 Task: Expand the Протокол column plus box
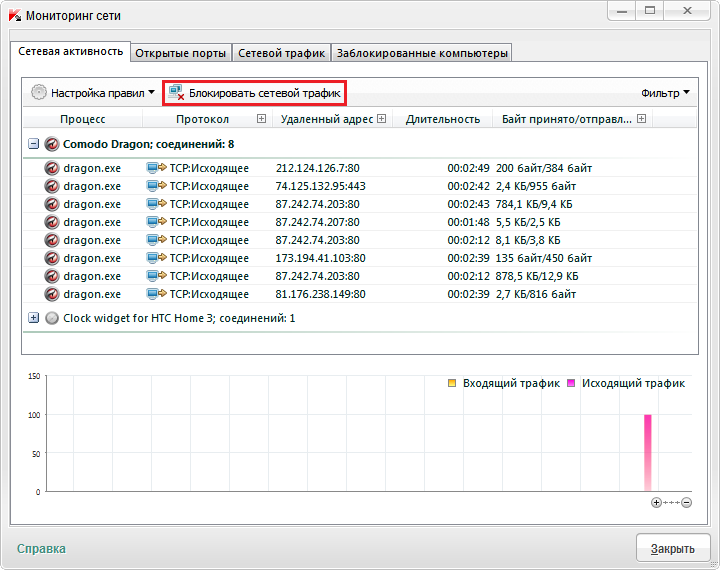261,119
